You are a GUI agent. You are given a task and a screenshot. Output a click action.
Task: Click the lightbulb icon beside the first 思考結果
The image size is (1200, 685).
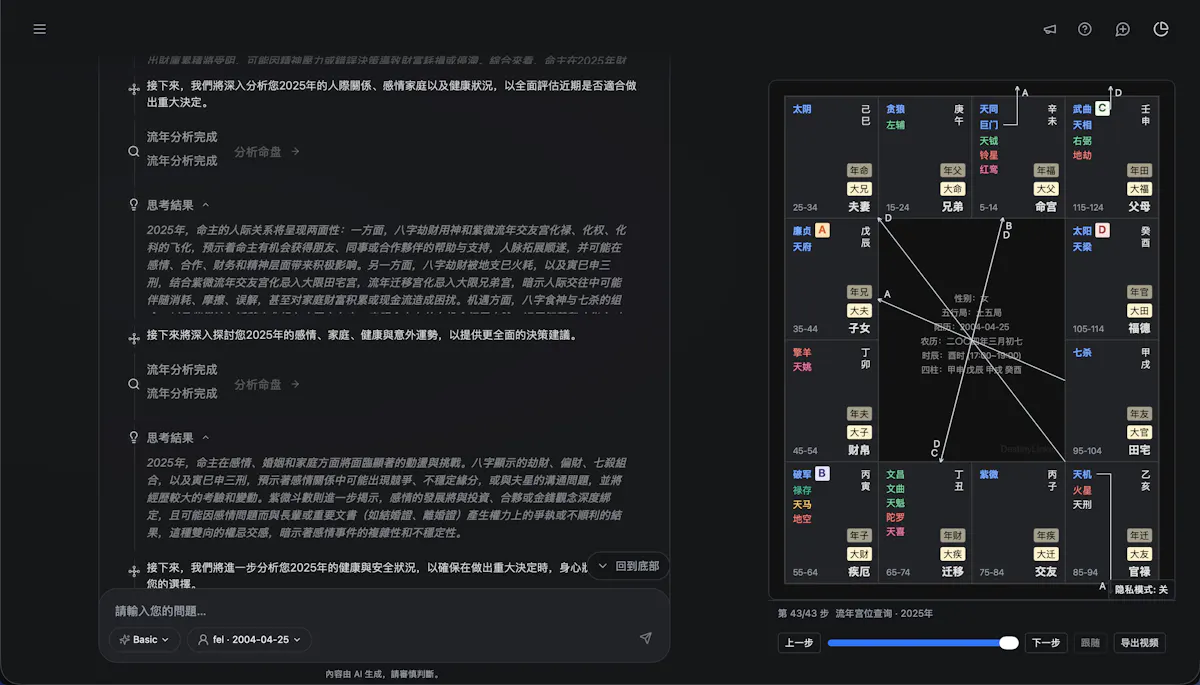tap(133, 204)
